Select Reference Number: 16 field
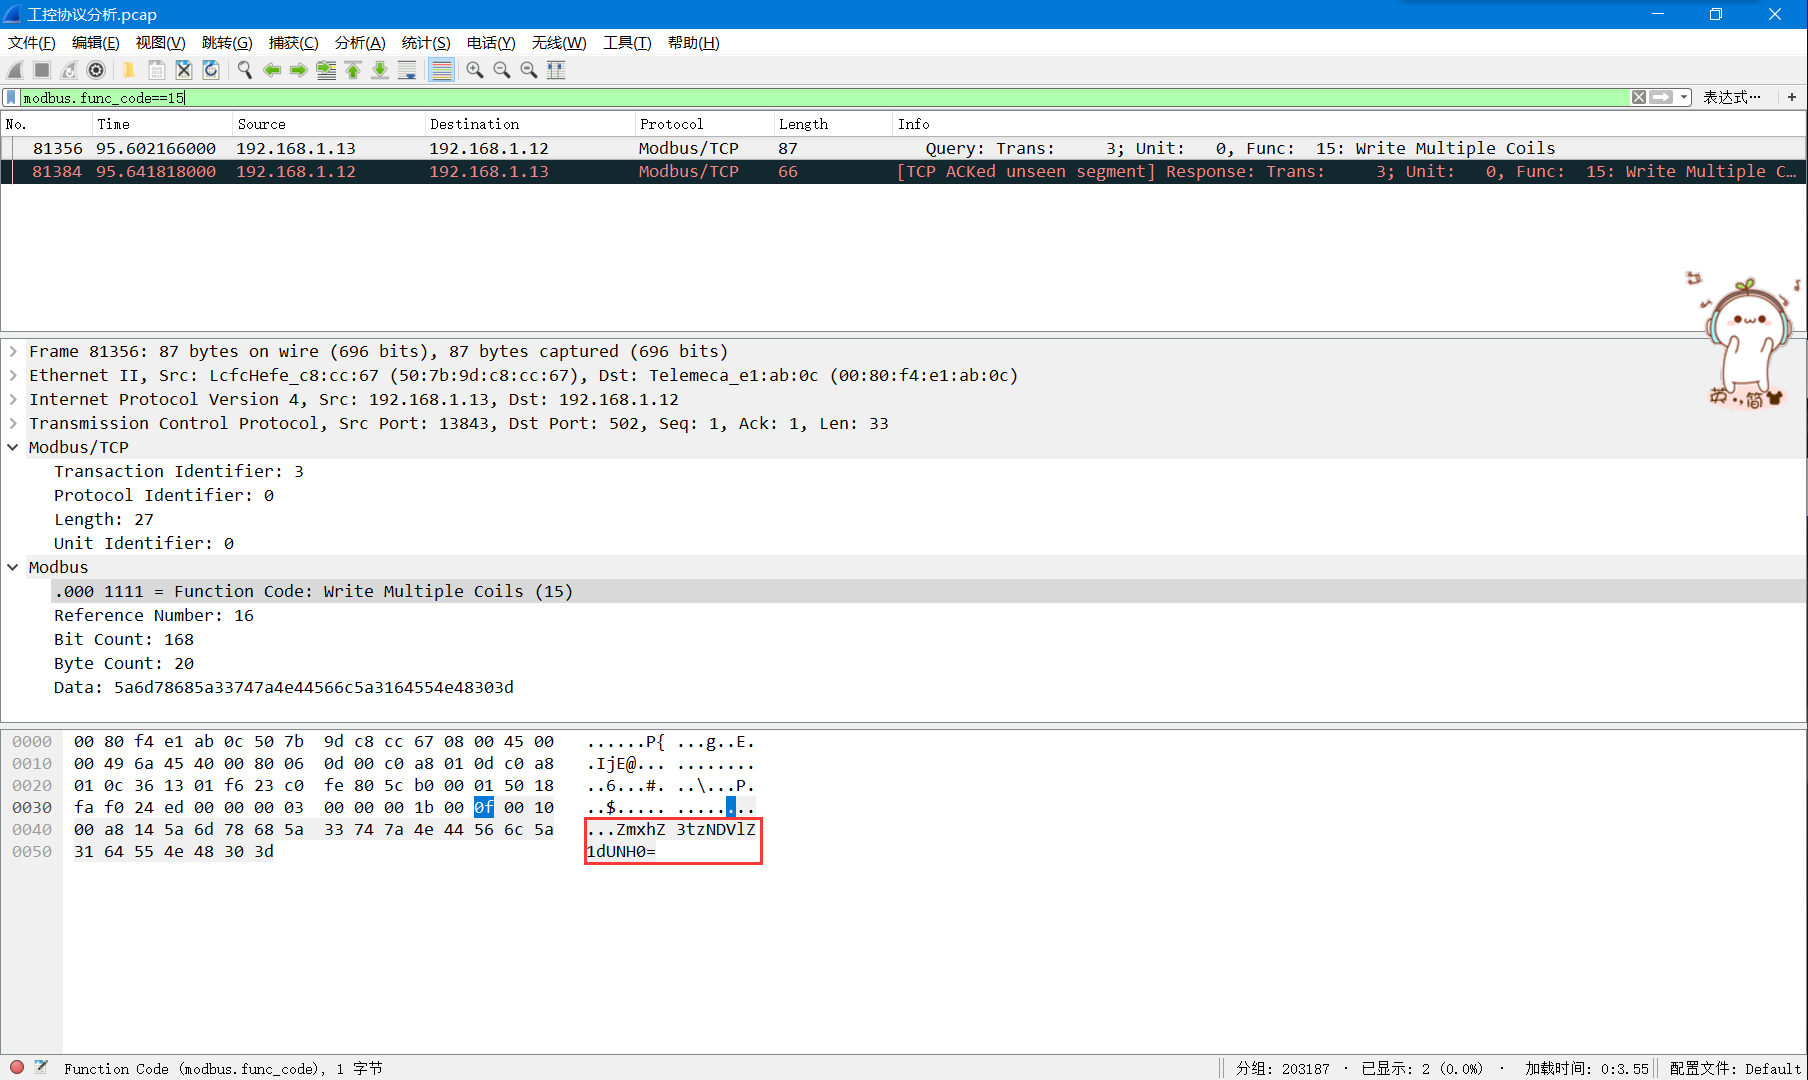1808x1080 pixels. [x=154, y=616]
